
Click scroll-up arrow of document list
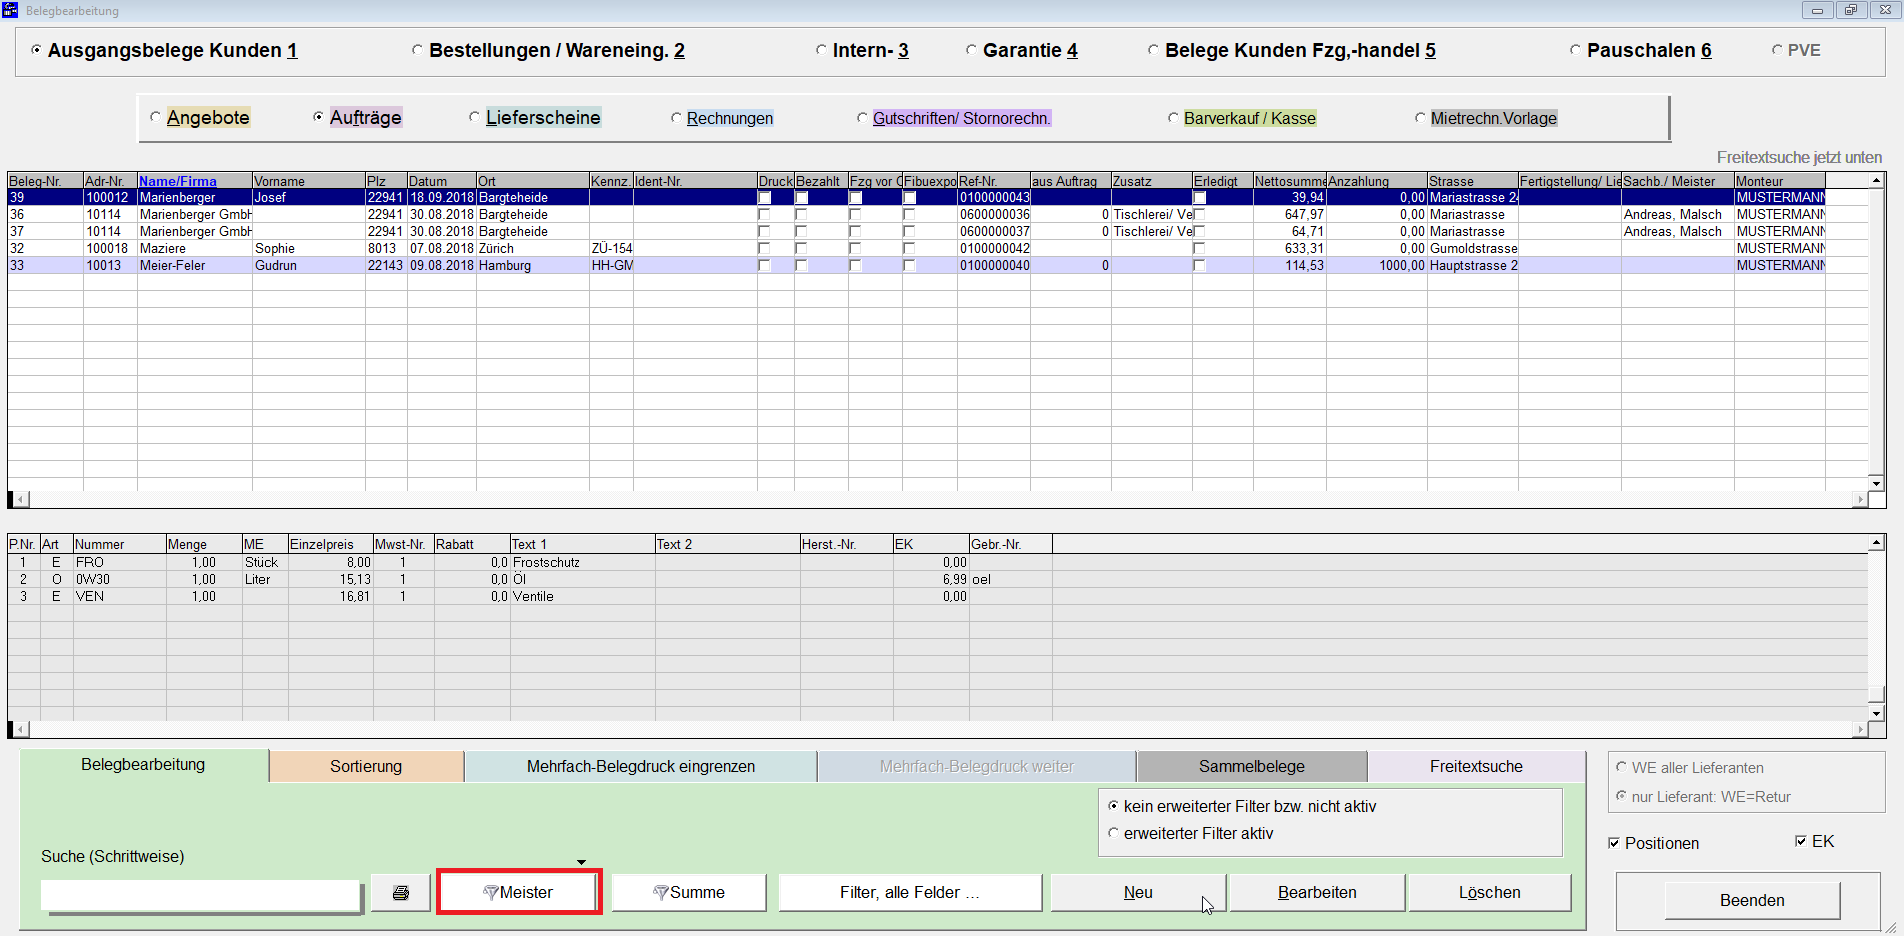pos(1876,181)
